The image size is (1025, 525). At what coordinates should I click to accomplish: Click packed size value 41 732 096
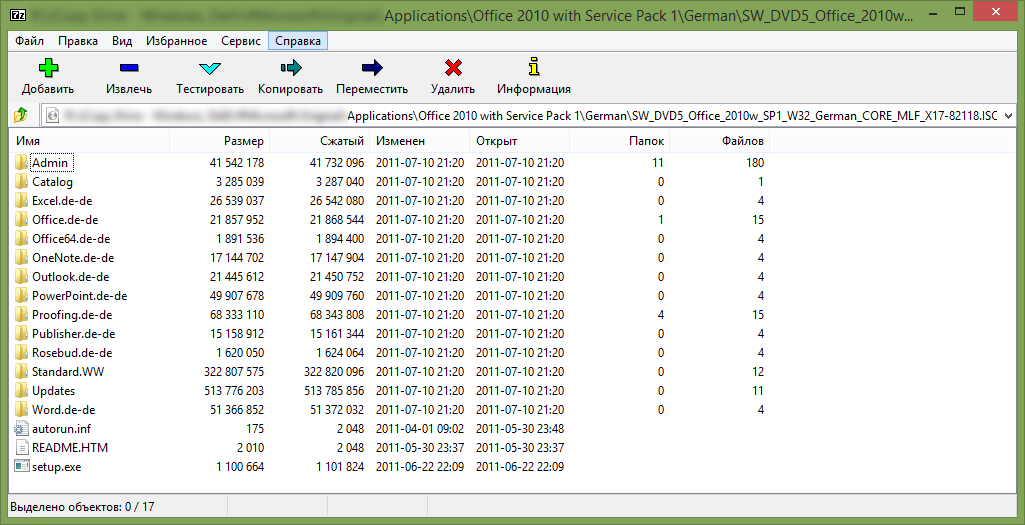(x=337, y=163)
